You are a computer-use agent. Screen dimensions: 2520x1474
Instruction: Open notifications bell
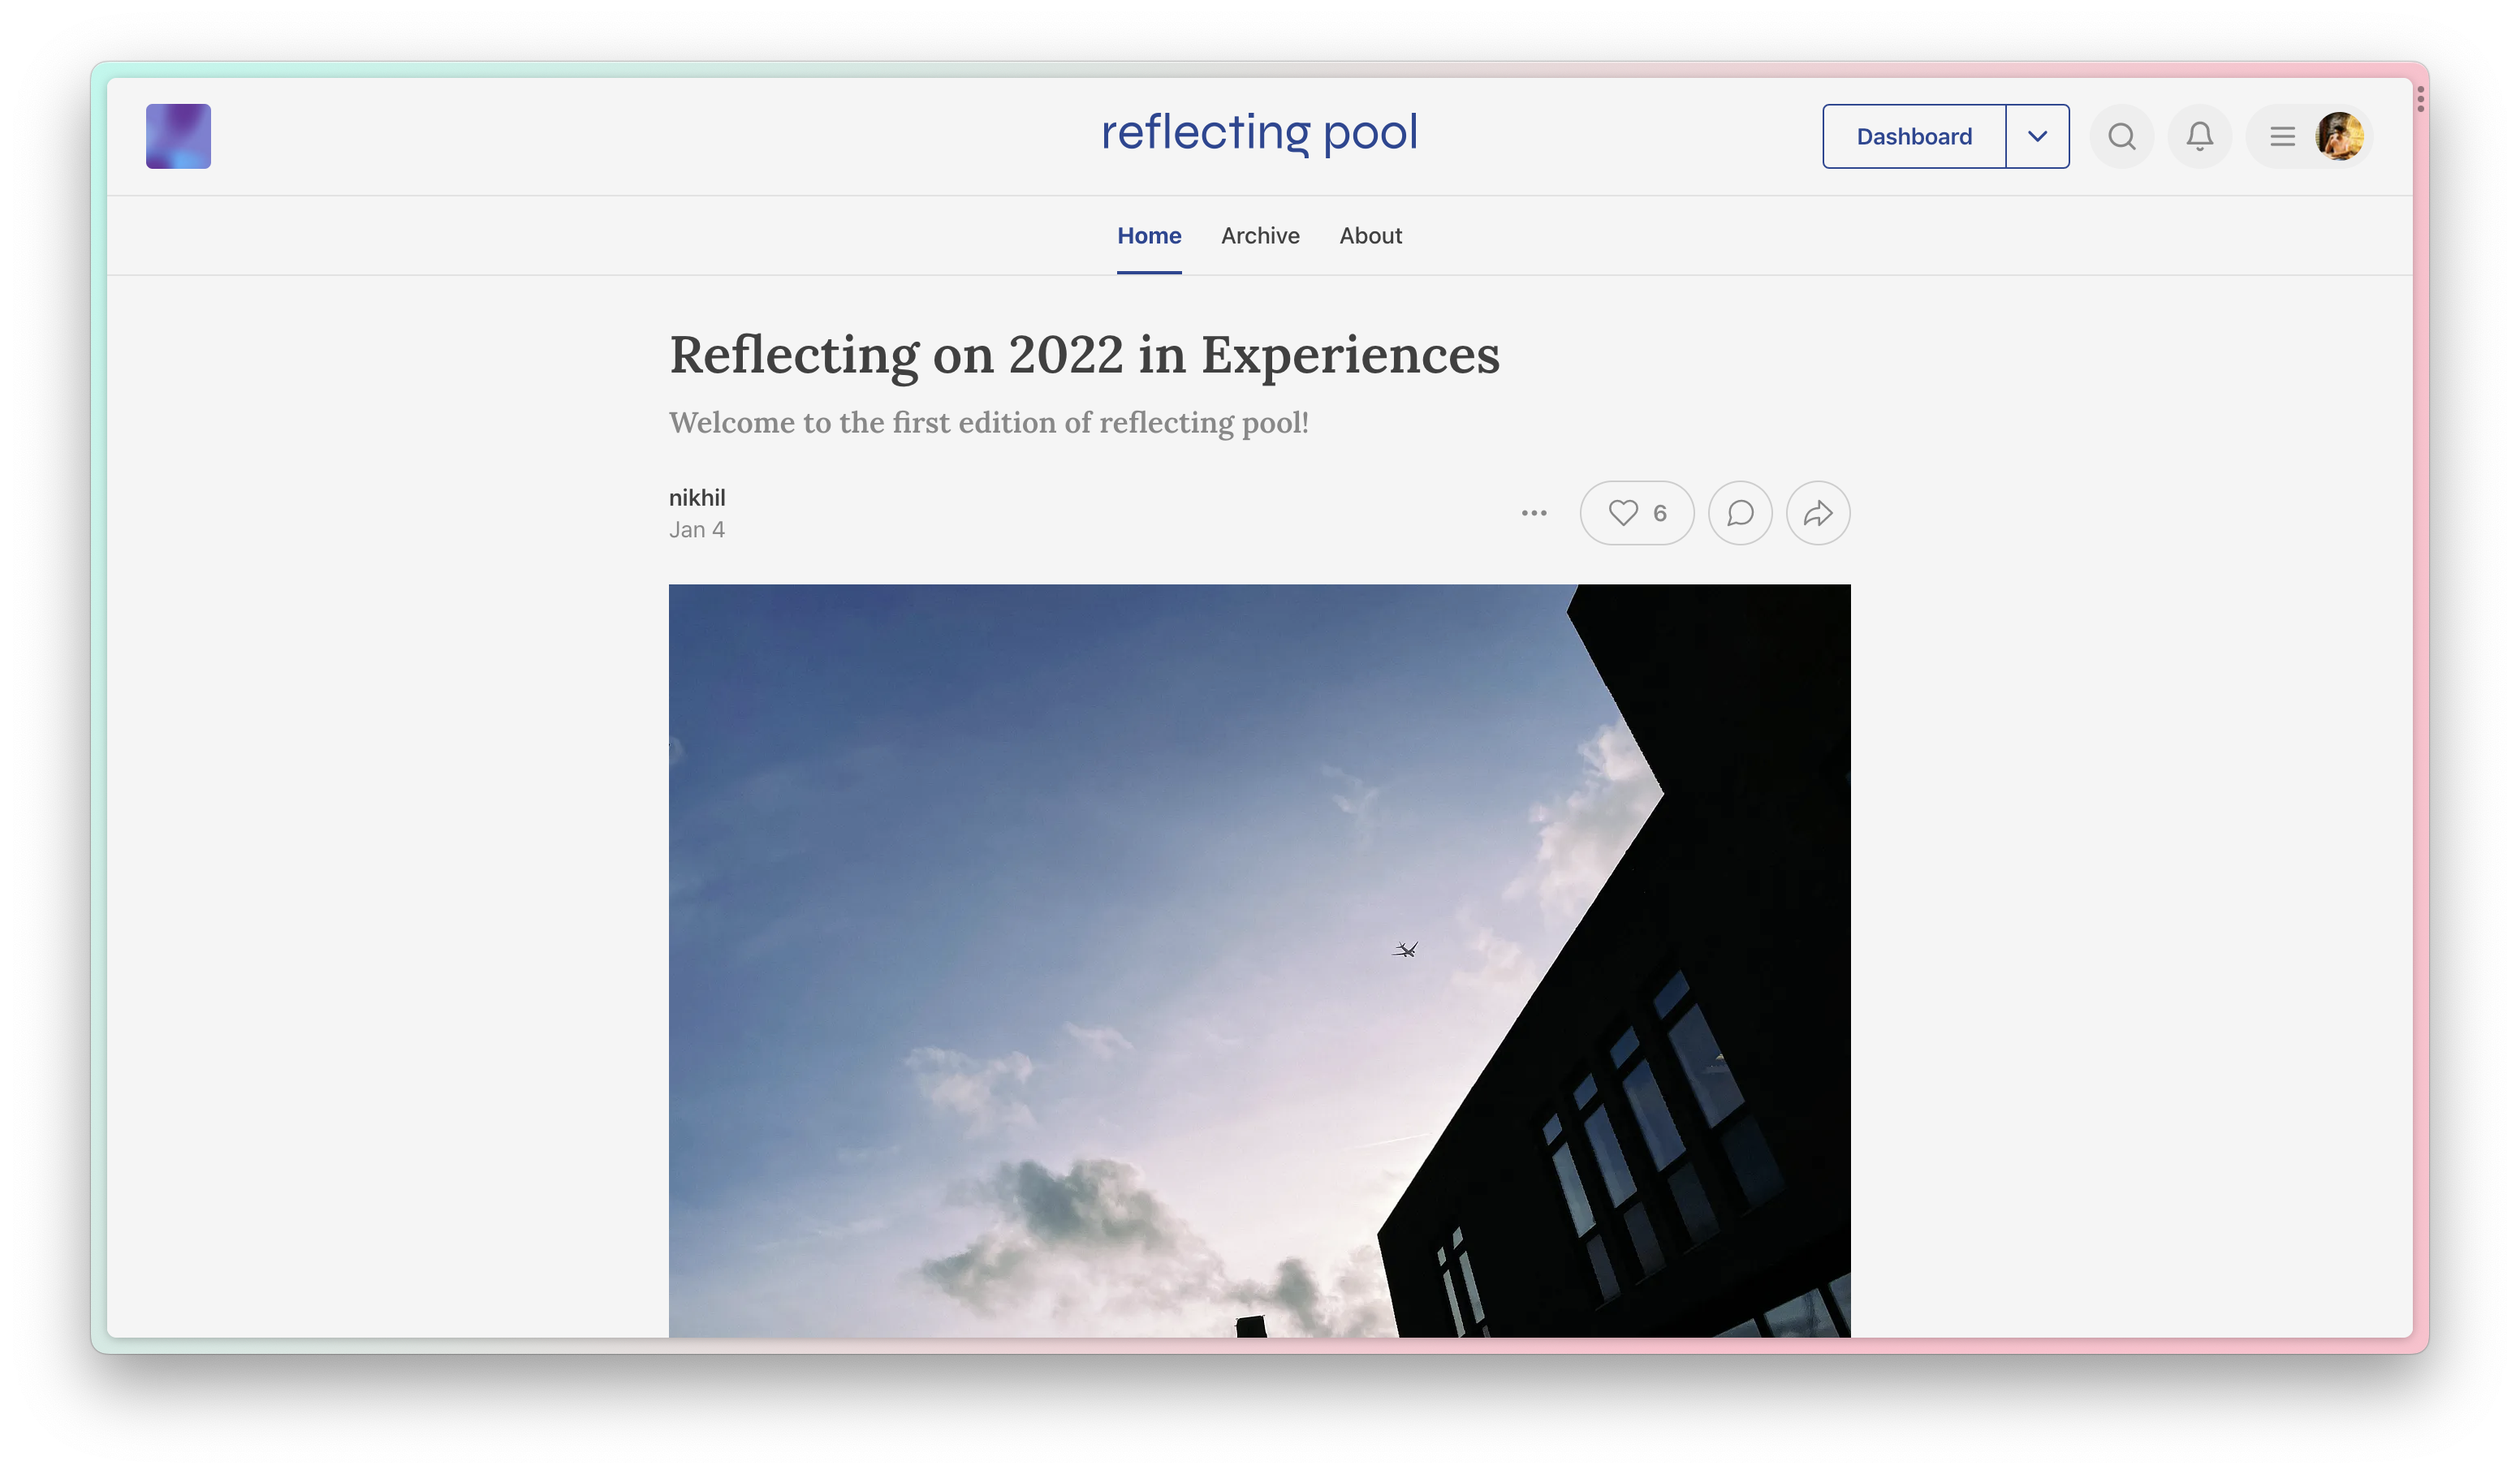(x=2199, y=136)
